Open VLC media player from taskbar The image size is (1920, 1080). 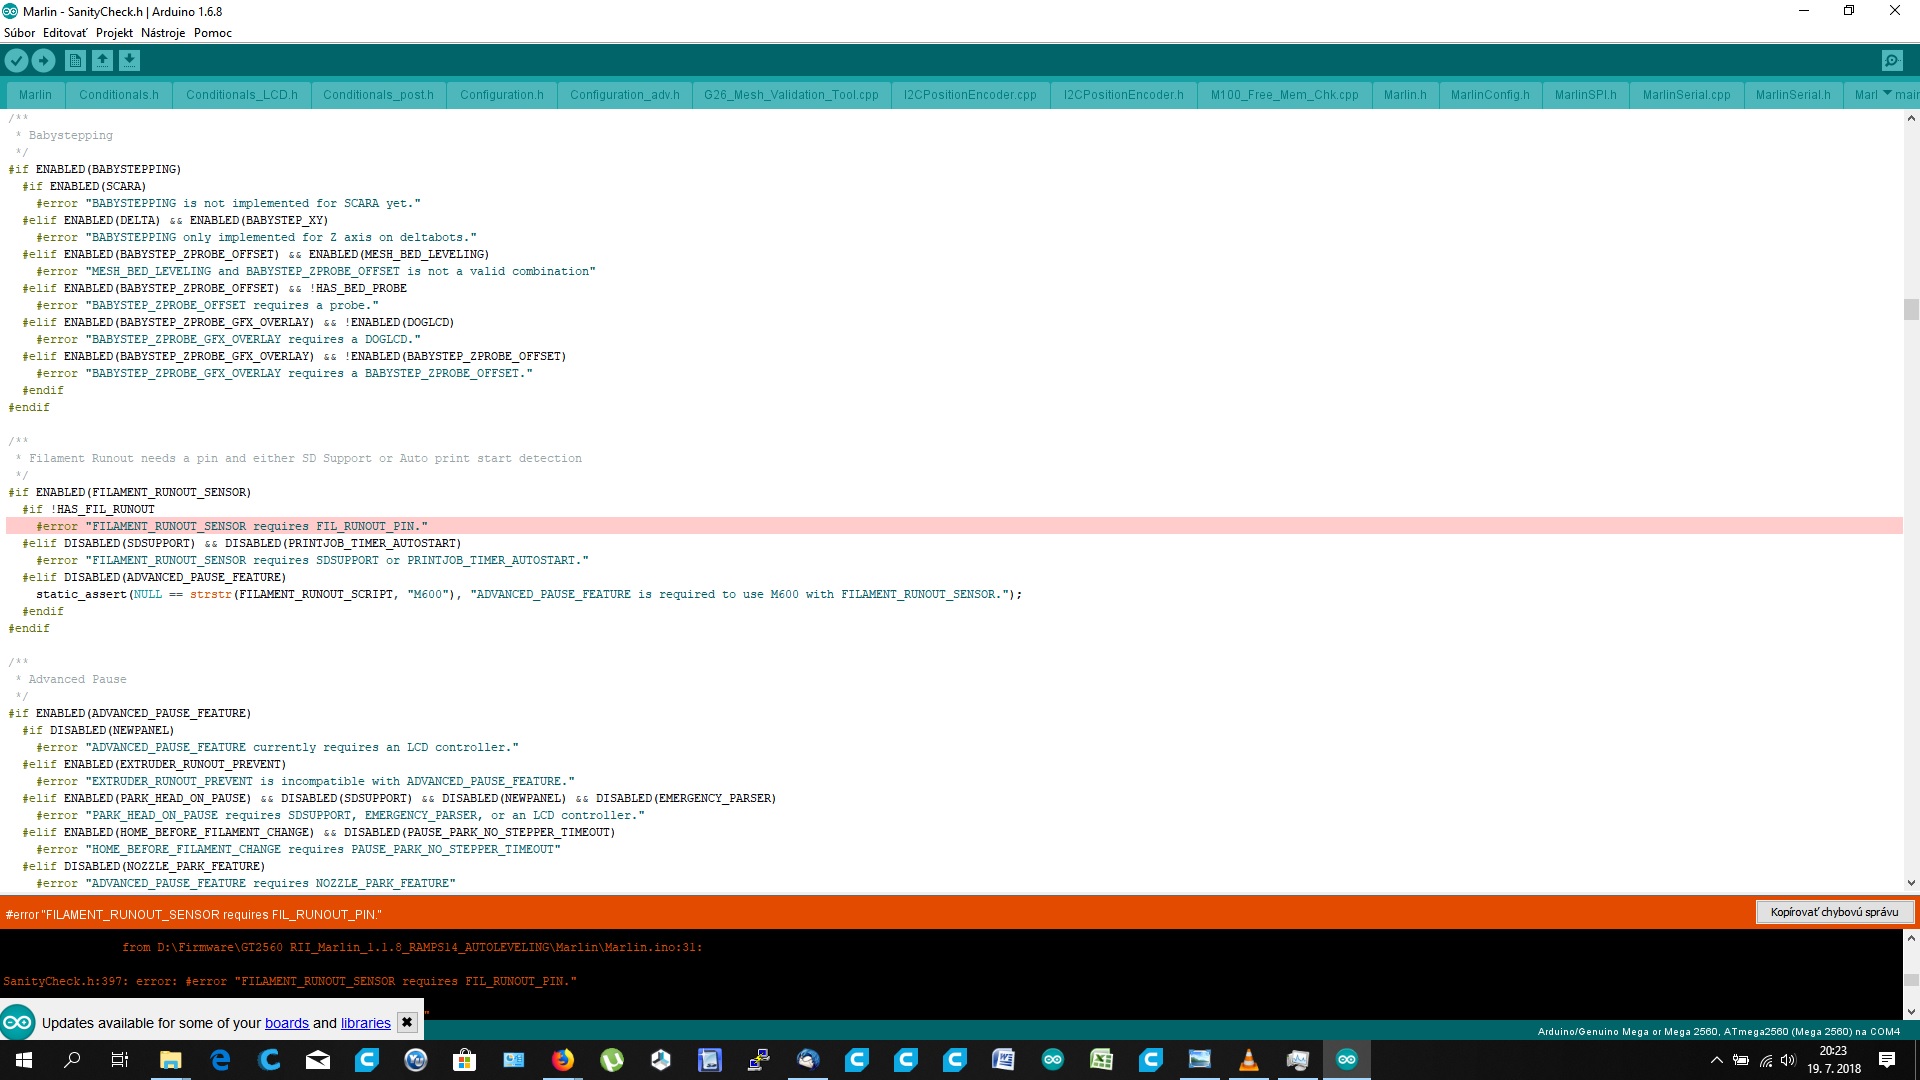tap(1248, 1060)
